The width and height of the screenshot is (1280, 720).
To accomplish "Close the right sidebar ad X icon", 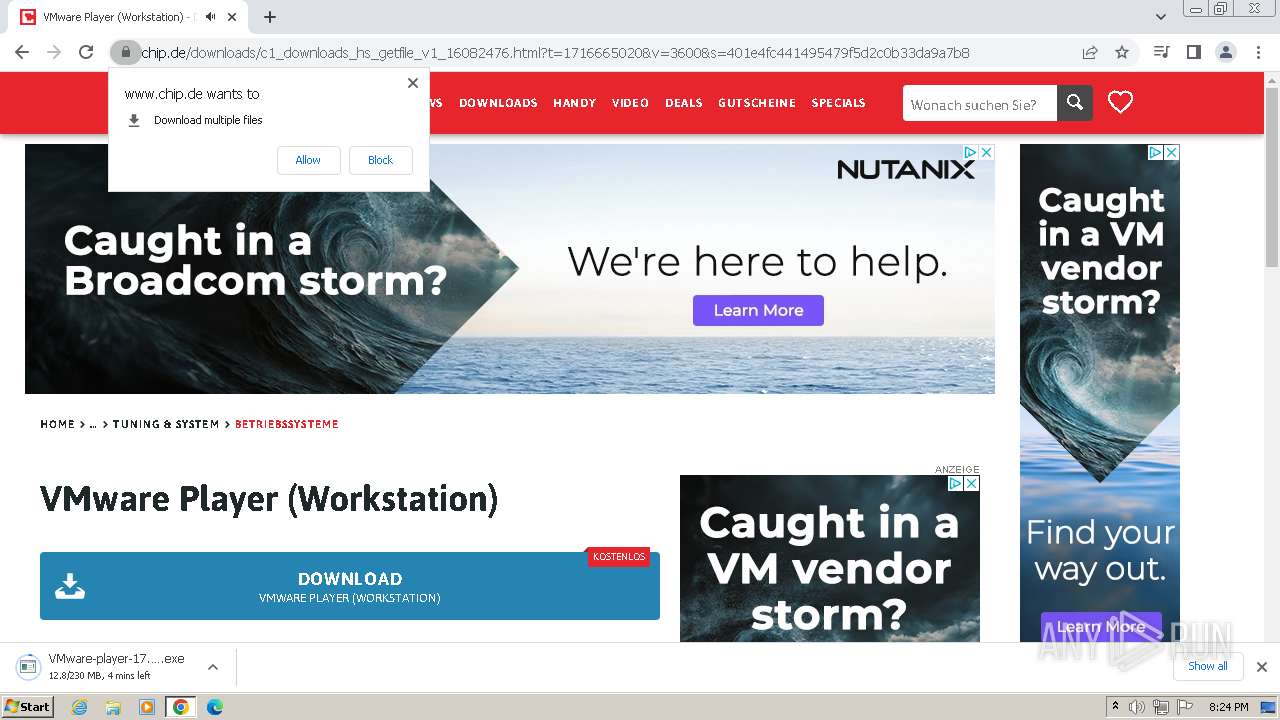I will (1171, 152).
